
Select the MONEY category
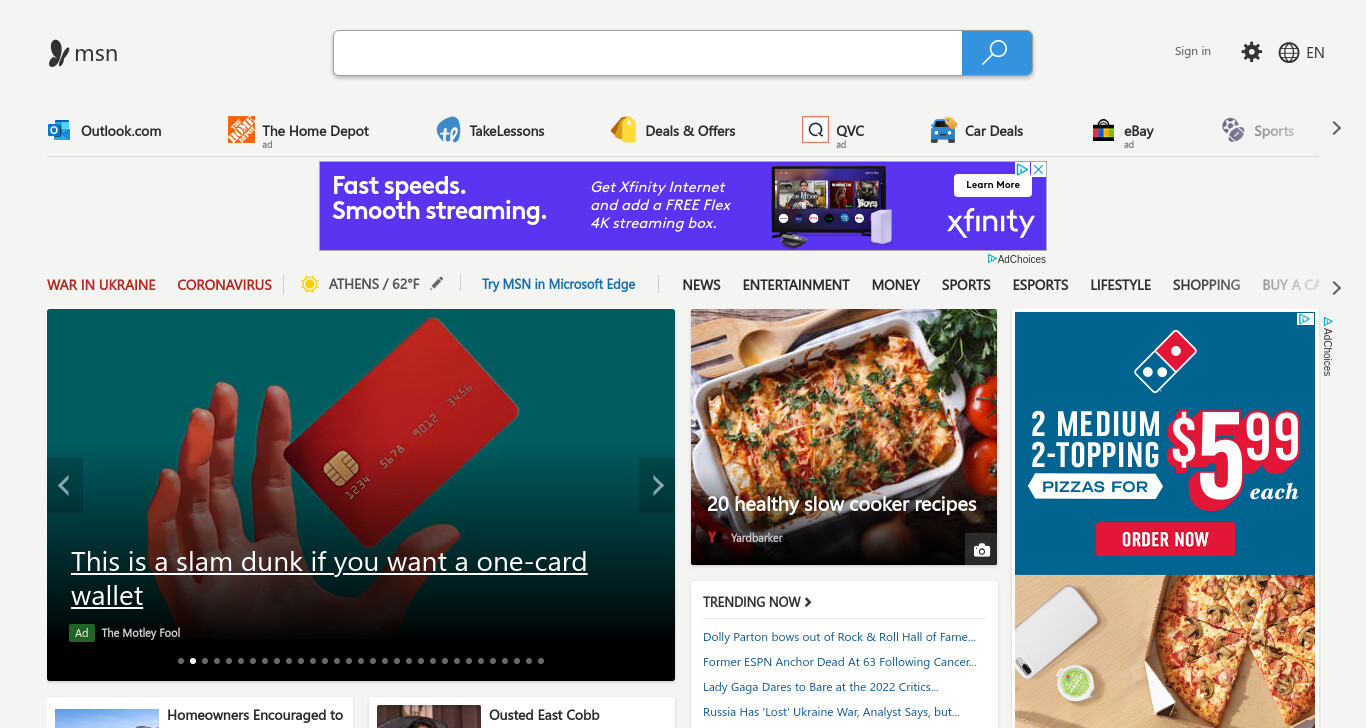(895, 285)
